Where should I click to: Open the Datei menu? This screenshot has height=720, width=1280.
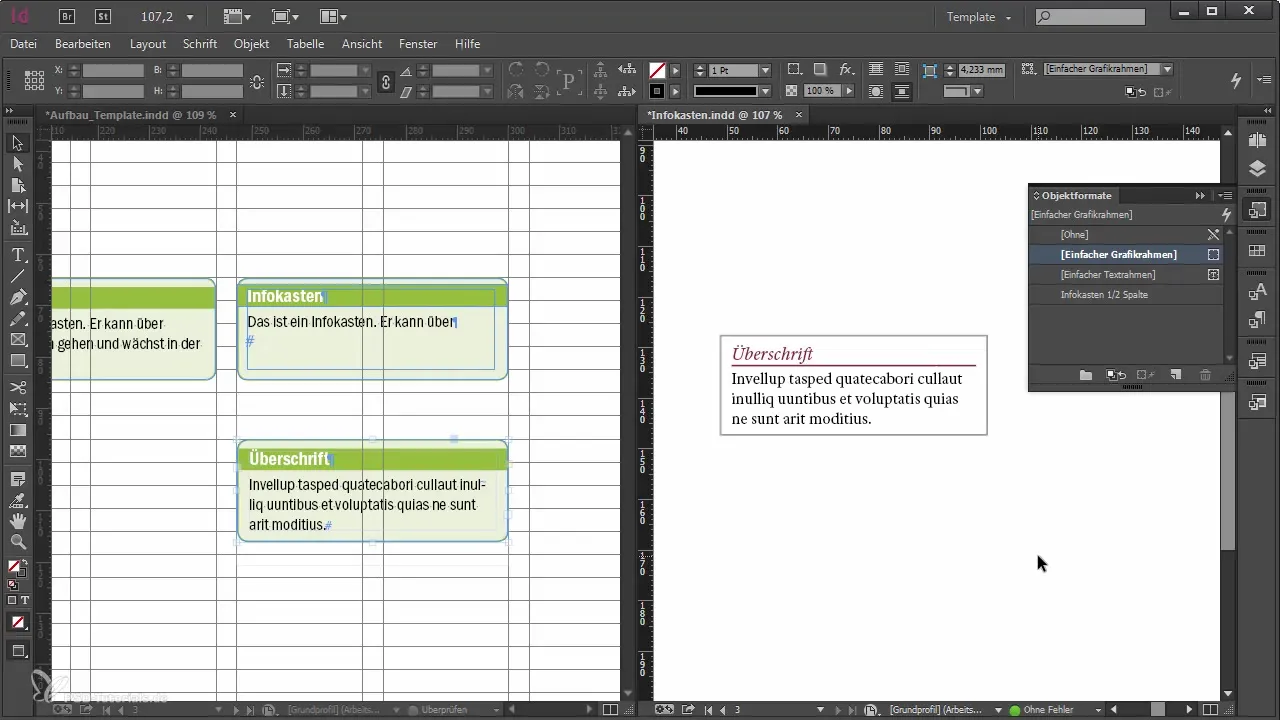pos(23,44)
